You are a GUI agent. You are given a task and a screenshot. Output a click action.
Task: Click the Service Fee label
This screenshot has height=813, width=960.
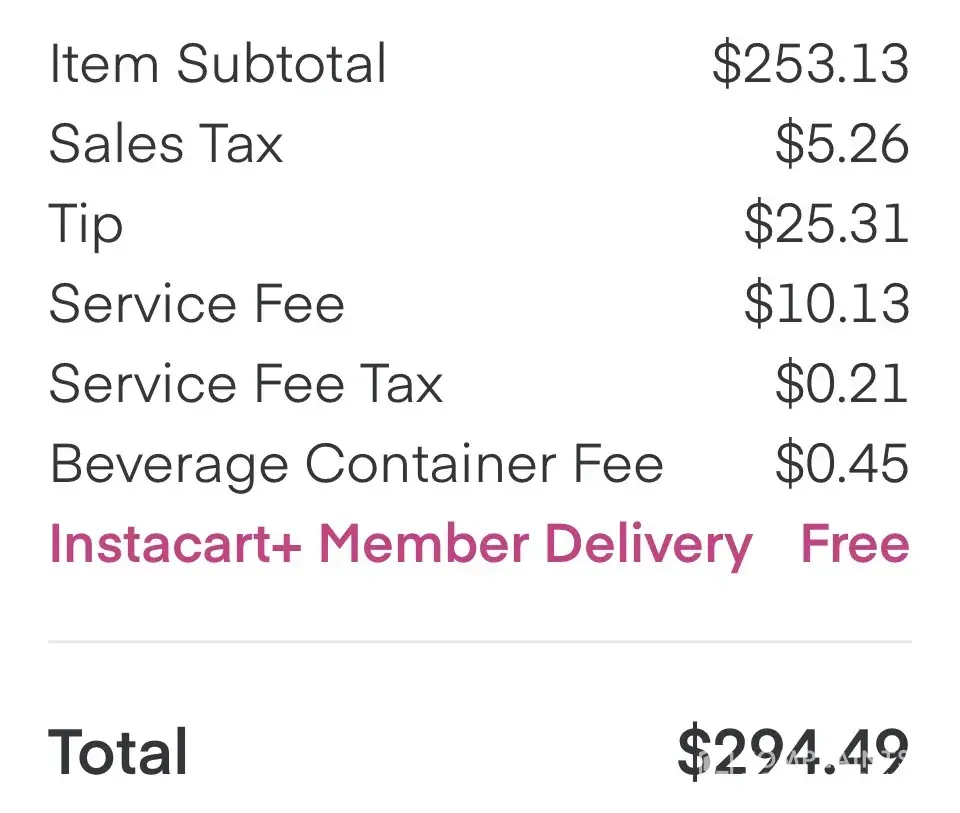(197, 304)
